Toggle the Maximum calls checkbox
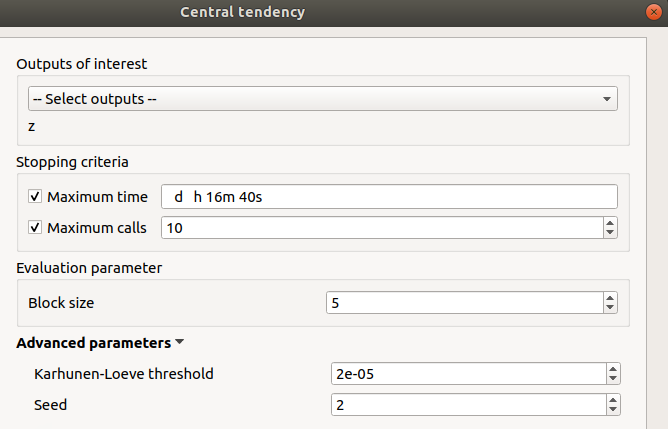The image size is (668, 429). click(36, 228)
